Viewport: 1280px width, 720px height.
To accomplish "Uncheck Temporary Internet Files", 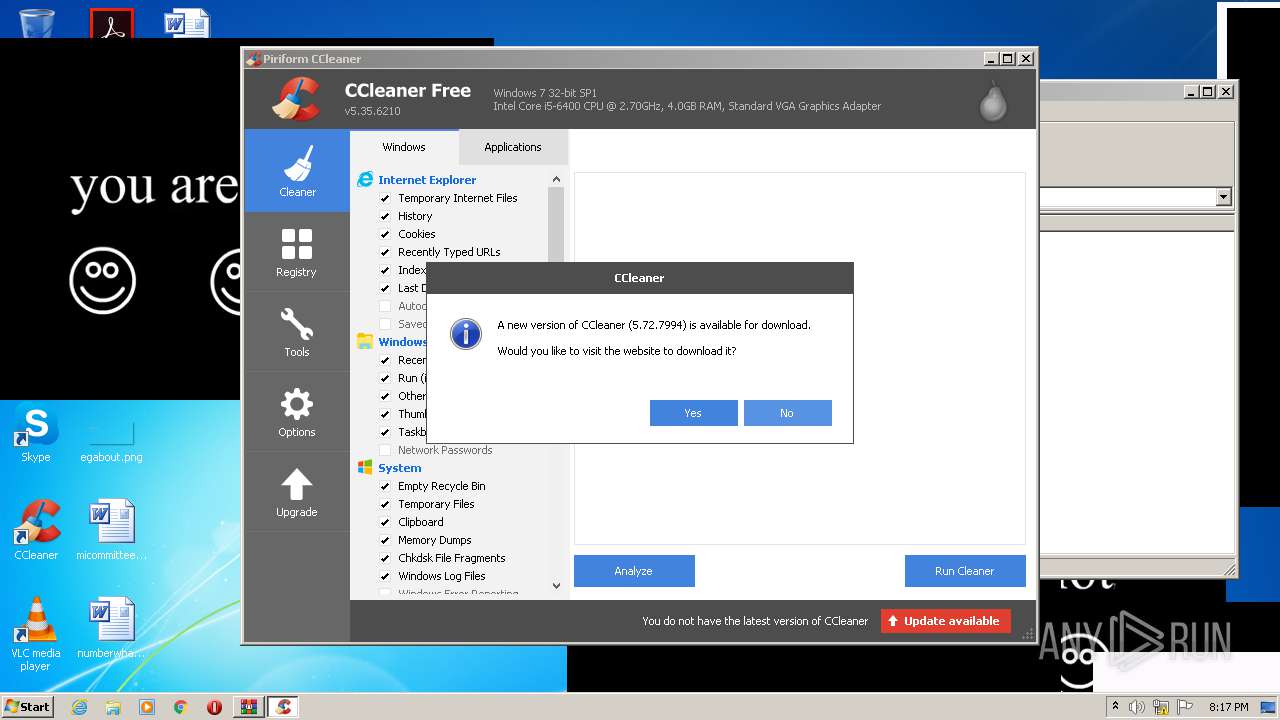I will pos(385,198).
